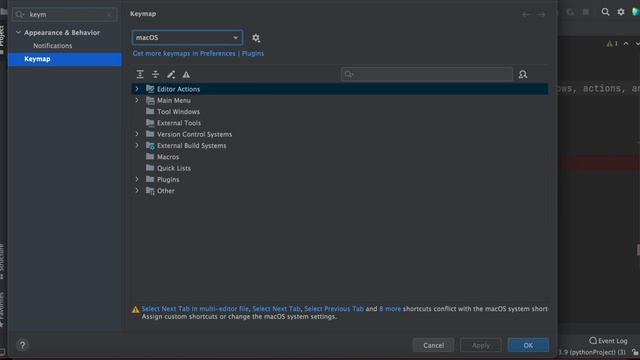Clear the settings search field
This screenshot has width=640, height=360.
pyautogui.click(x=109, y=15)
